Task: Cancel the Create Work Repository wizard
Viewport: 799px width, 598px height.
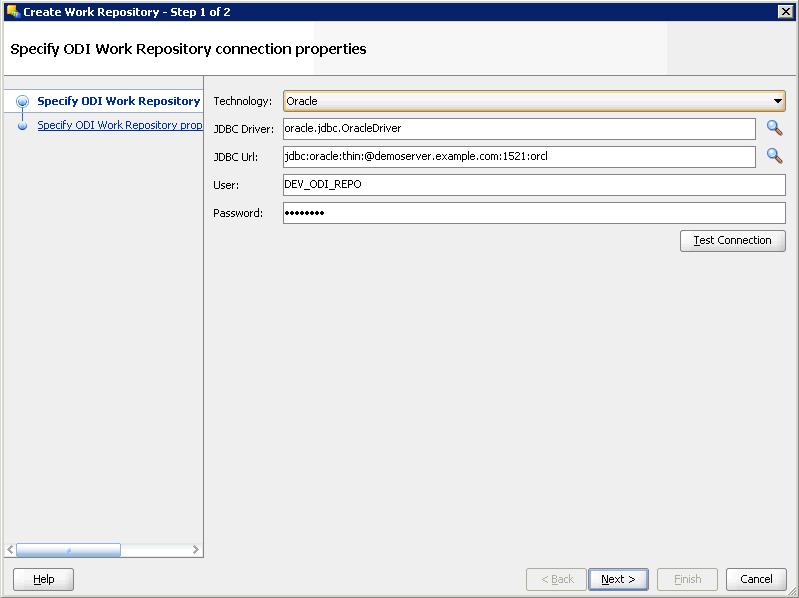Action: click(x=756, y=579)
